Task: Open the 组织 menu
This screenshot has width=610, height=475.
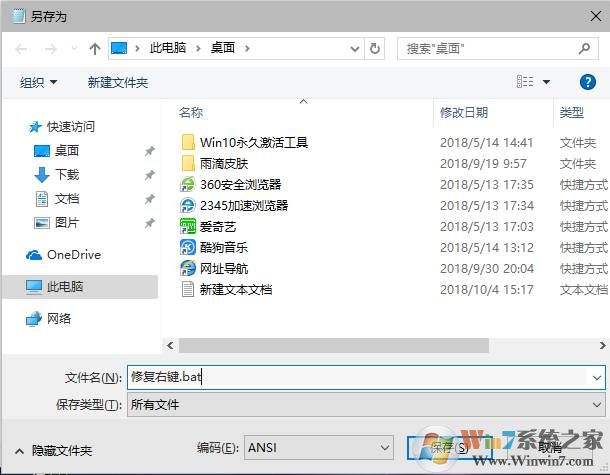Action: (39, 82)
